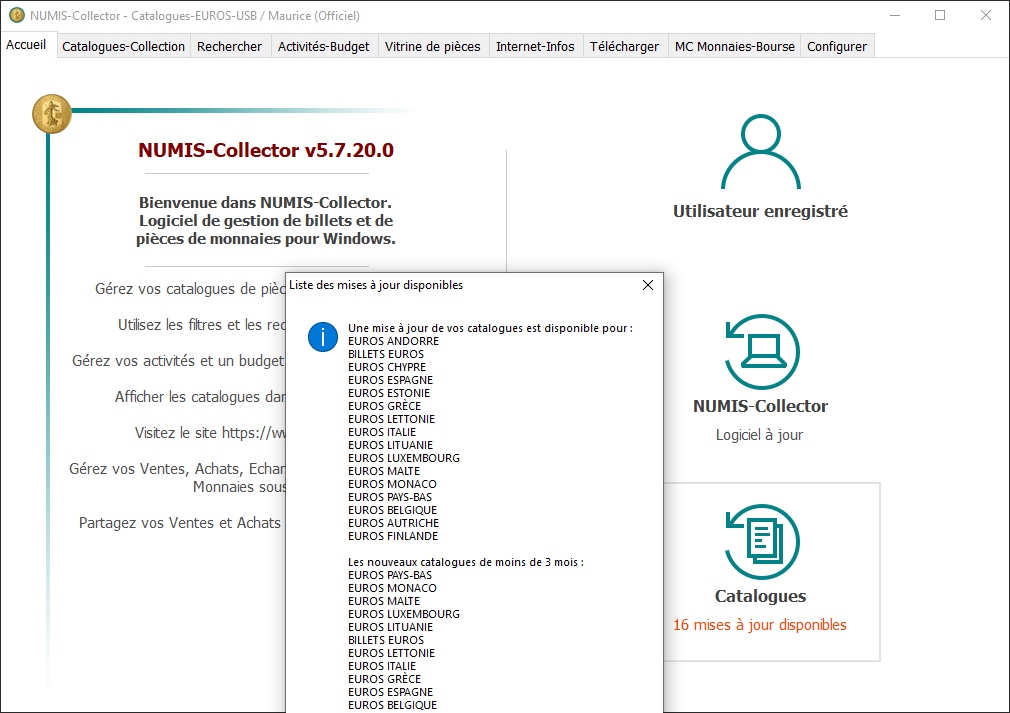
Task: Click the 'Les nouveaux catalogues de moins de 3 mois' line
Action: tap(466, 562)
